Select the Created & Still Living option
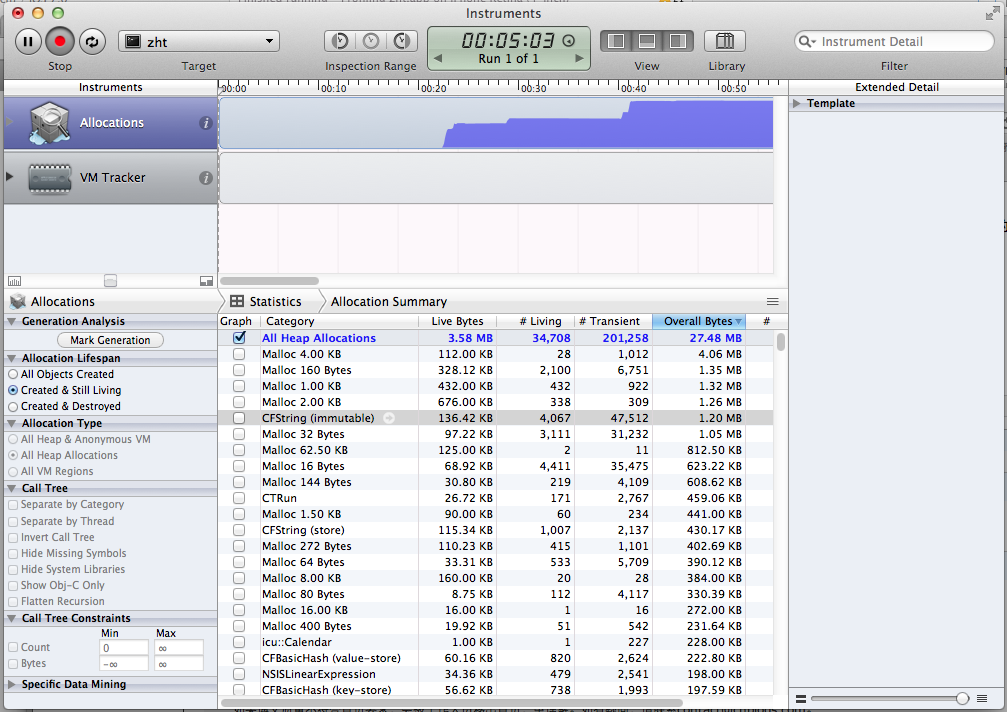Image resolution: width=1007 pixels, height=712 pixels. click(13, 390)
